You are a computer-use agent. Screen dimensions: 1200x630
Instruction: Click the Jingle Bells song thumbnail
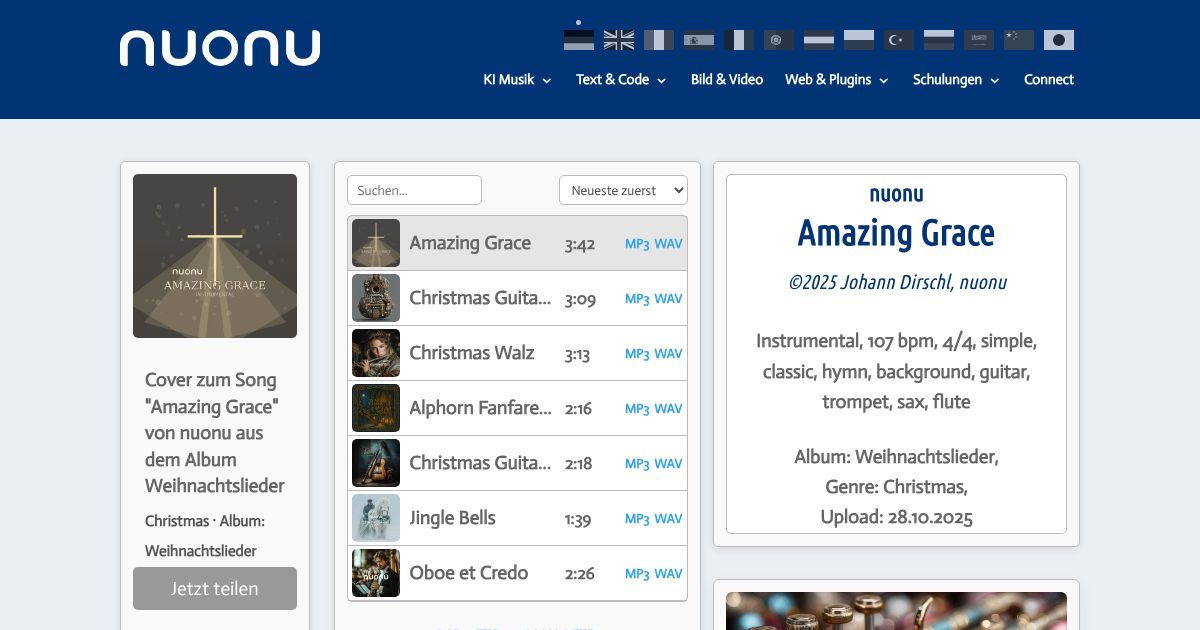click(376, 518)
